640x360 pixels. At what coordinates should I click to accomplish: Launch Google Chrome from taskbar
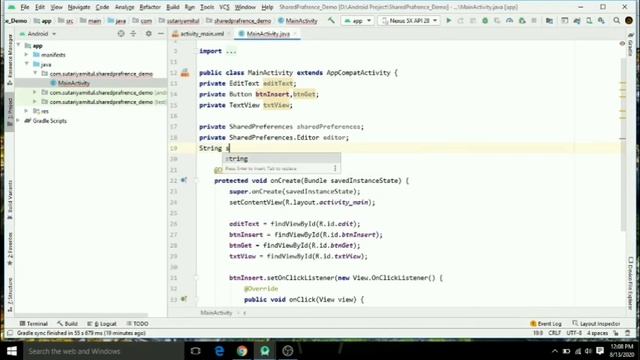coord(242,351)
